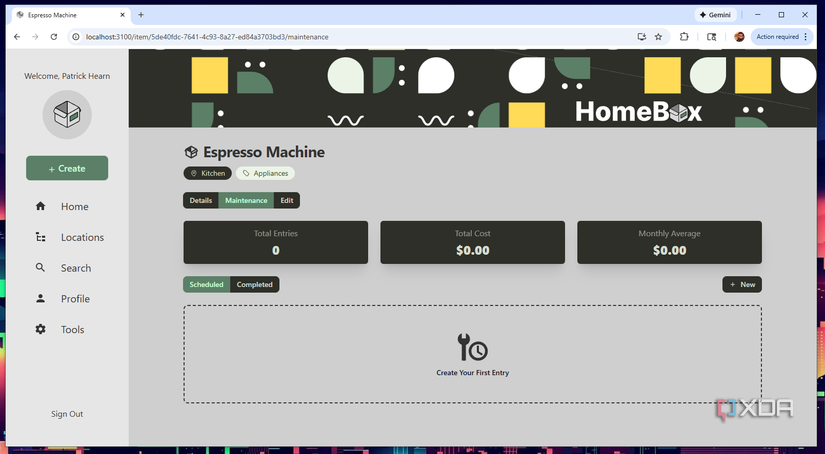
Task: Click the HomeBox logo in banner
Action: pos(638,112)
